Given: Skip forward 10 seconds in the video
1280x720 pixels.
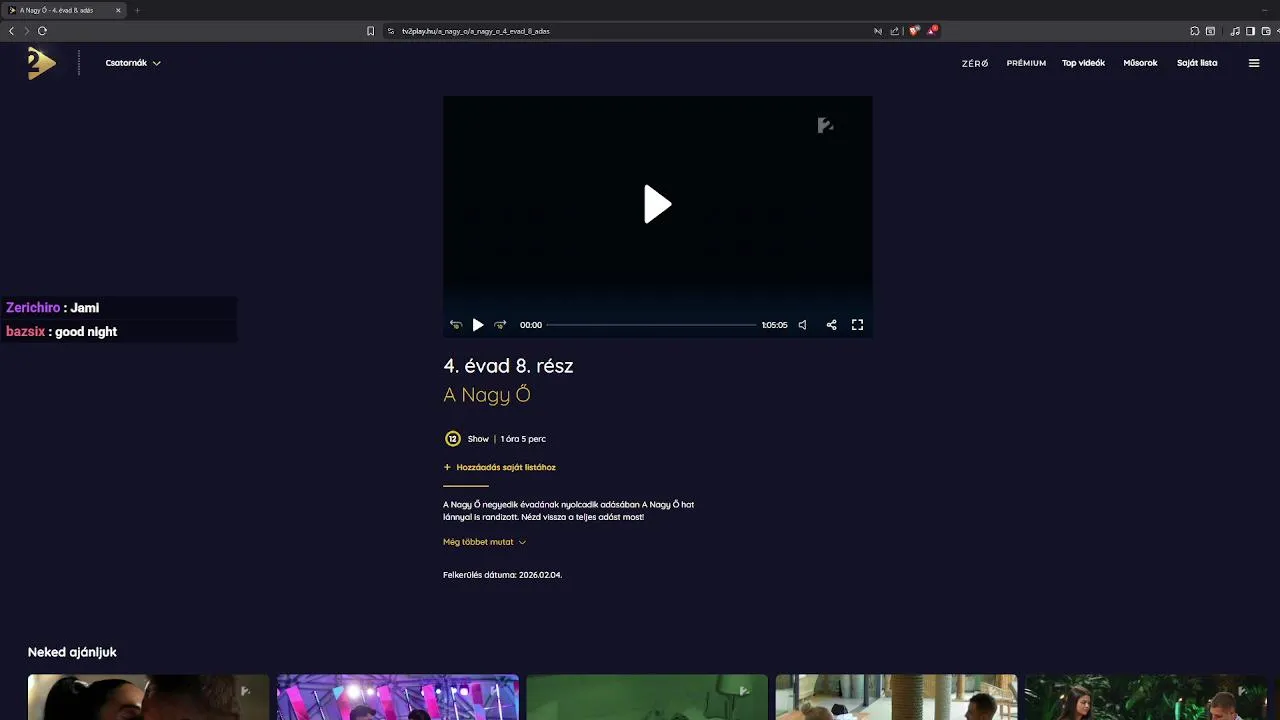Looking at the screenshot, I should point(500,325).
